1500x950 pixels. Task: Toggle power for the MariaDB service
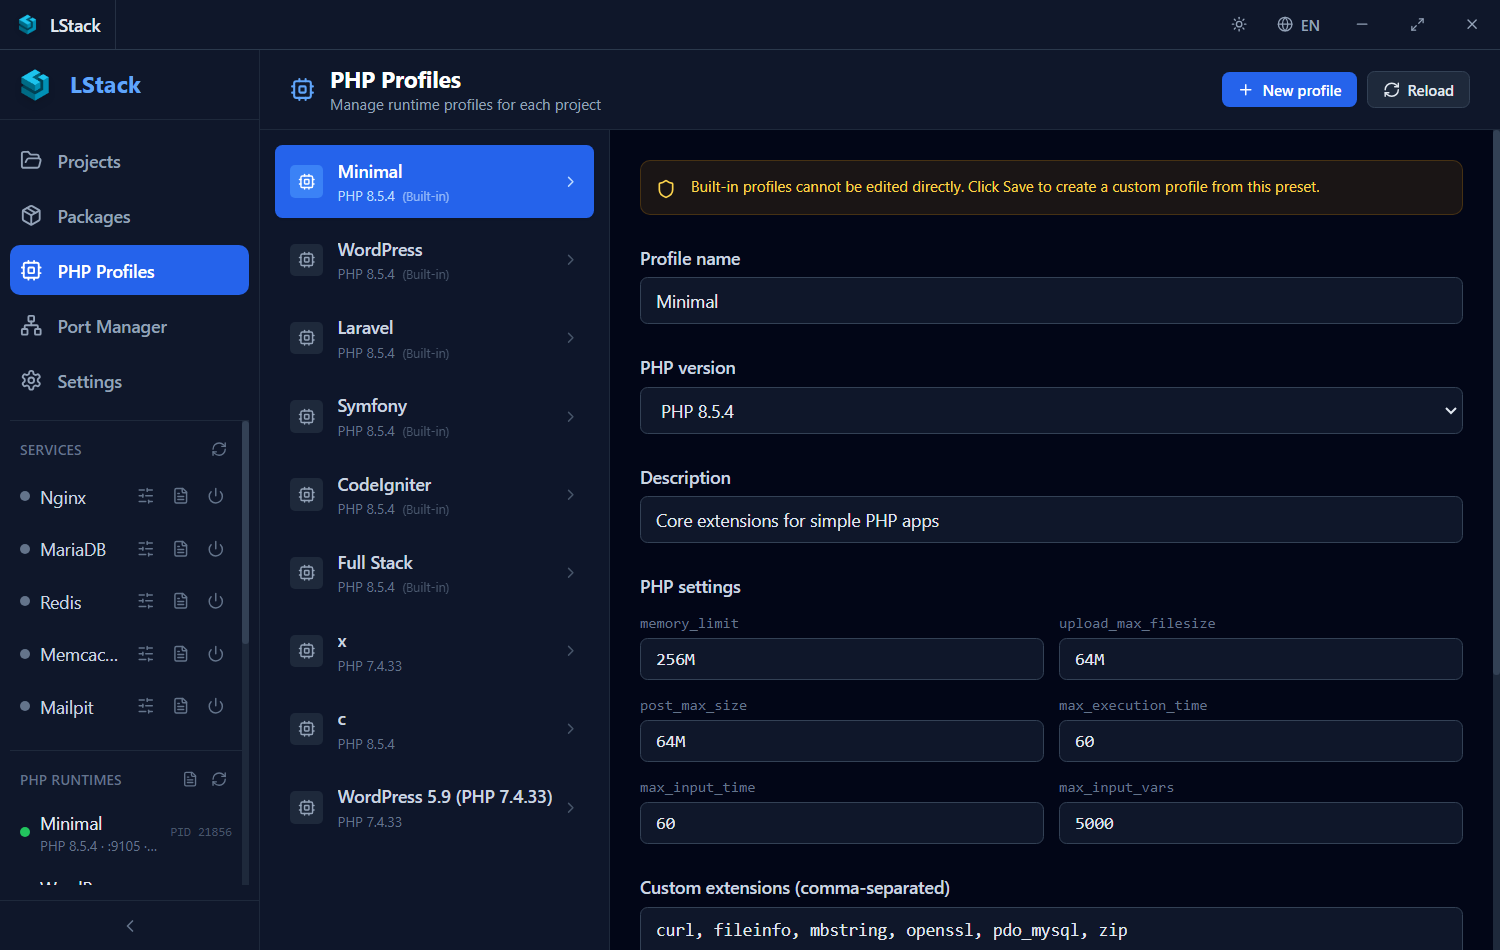(x=216, y=549)
